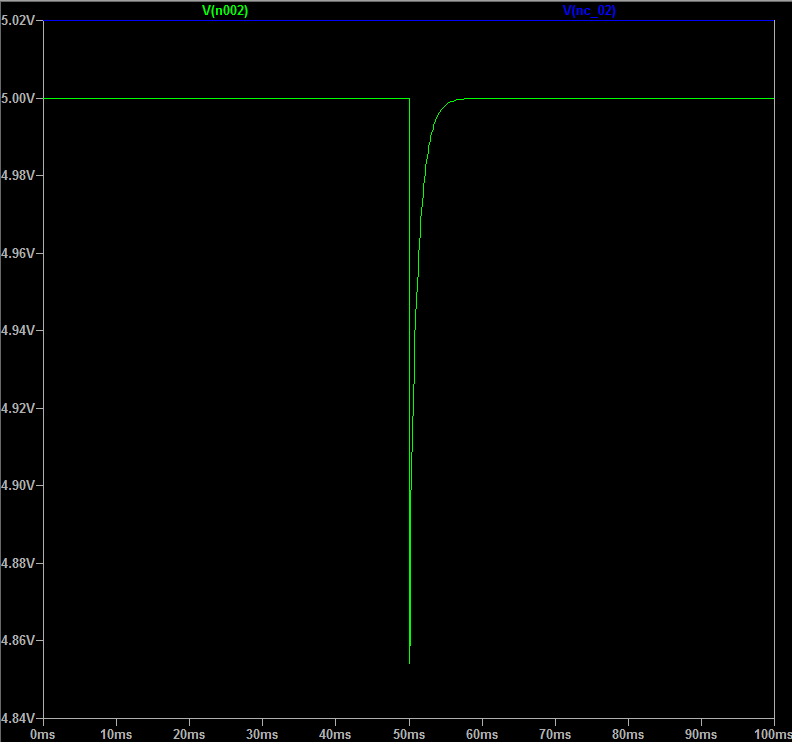792x742 pixels.
Task: Click the bottom tip of the green voltage dip
Action: pos(409,662)
